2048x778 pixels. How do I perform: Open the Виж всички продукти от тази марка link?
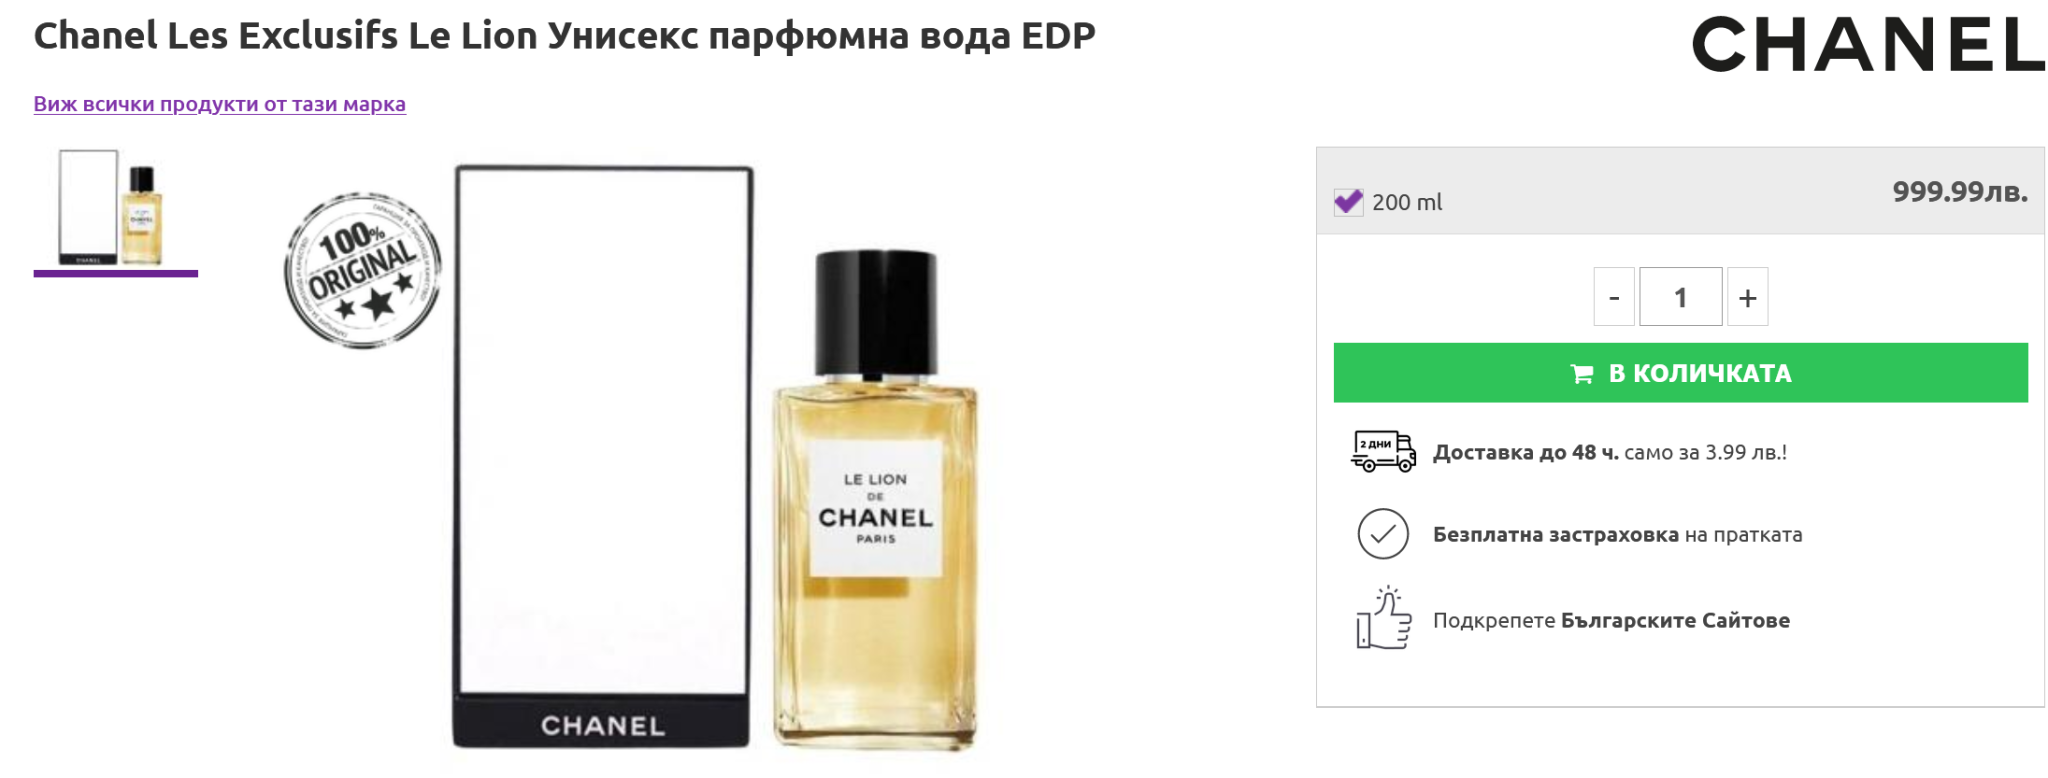pos(220,104)
